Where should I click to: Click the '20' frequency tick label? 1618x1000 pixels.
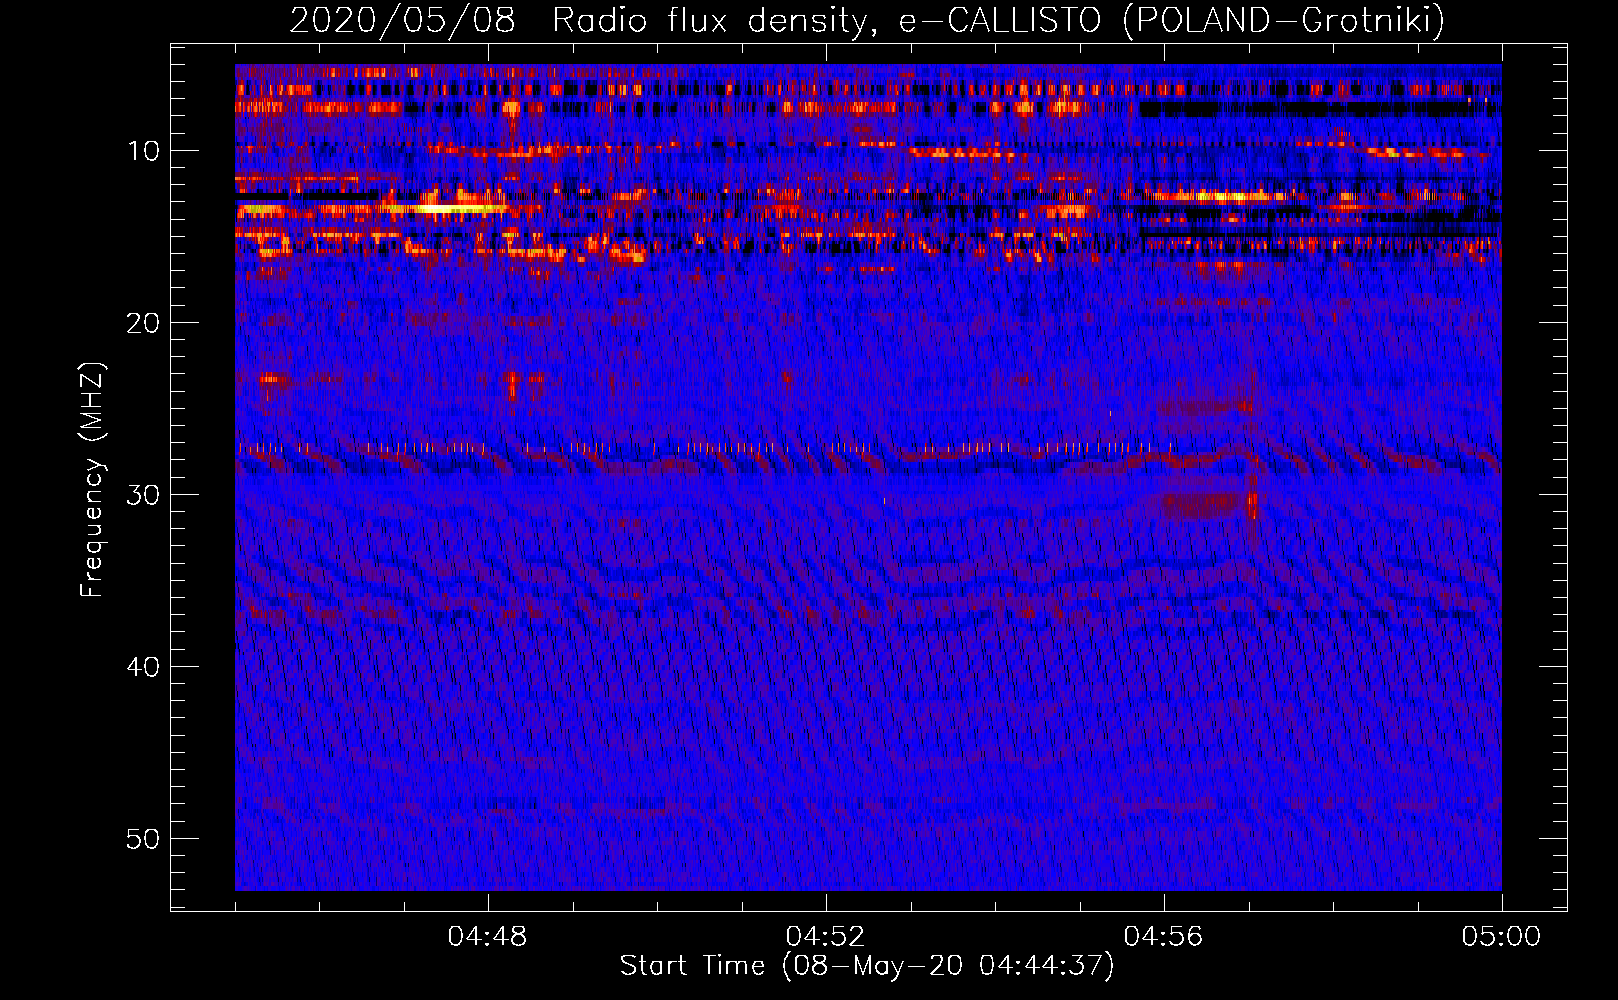click(x=144, y=323)
